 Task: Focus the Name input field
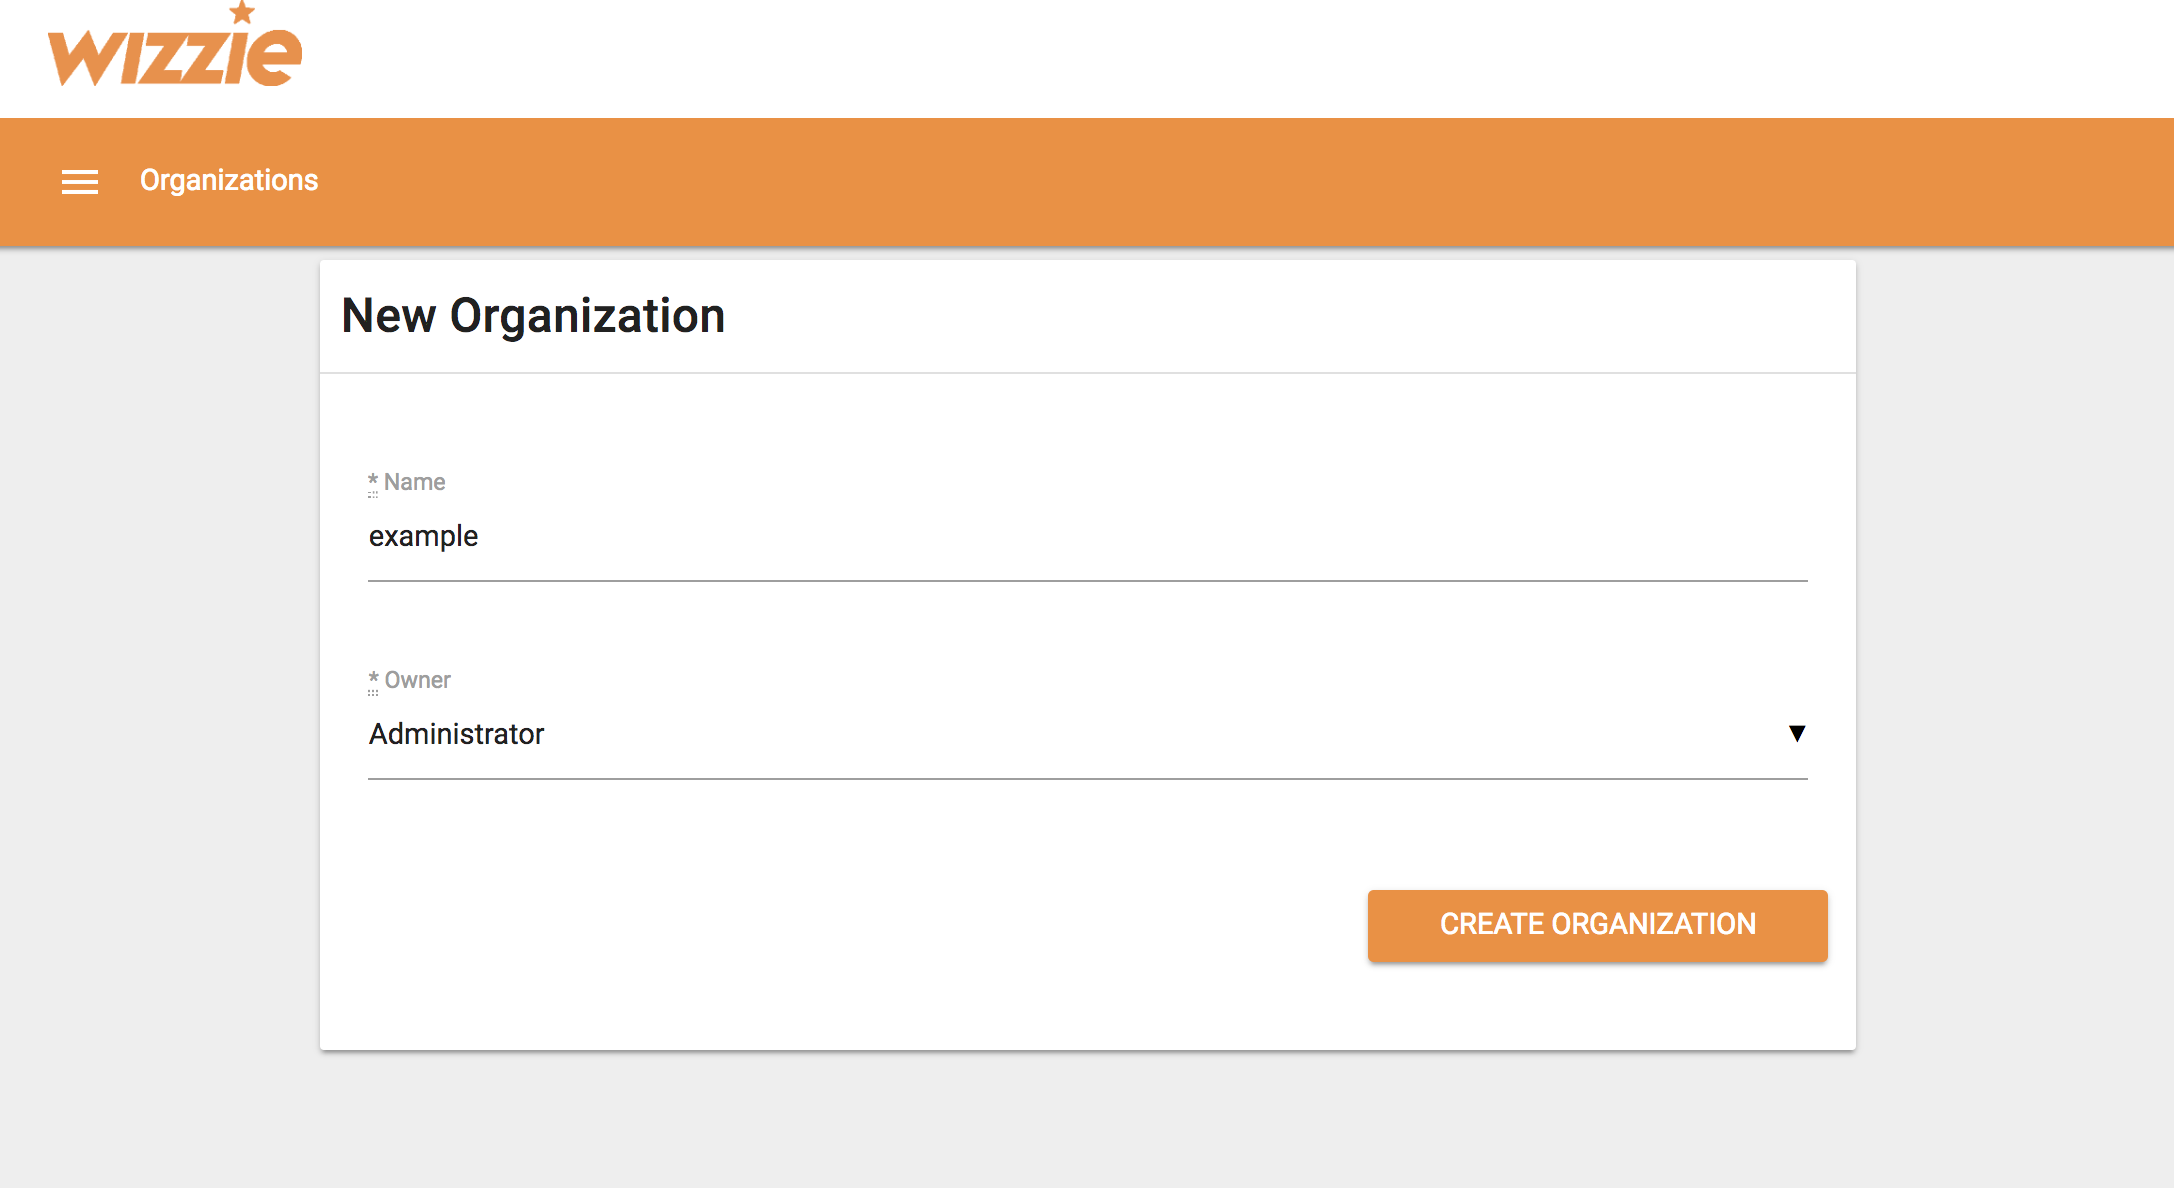click(1087, 537)
